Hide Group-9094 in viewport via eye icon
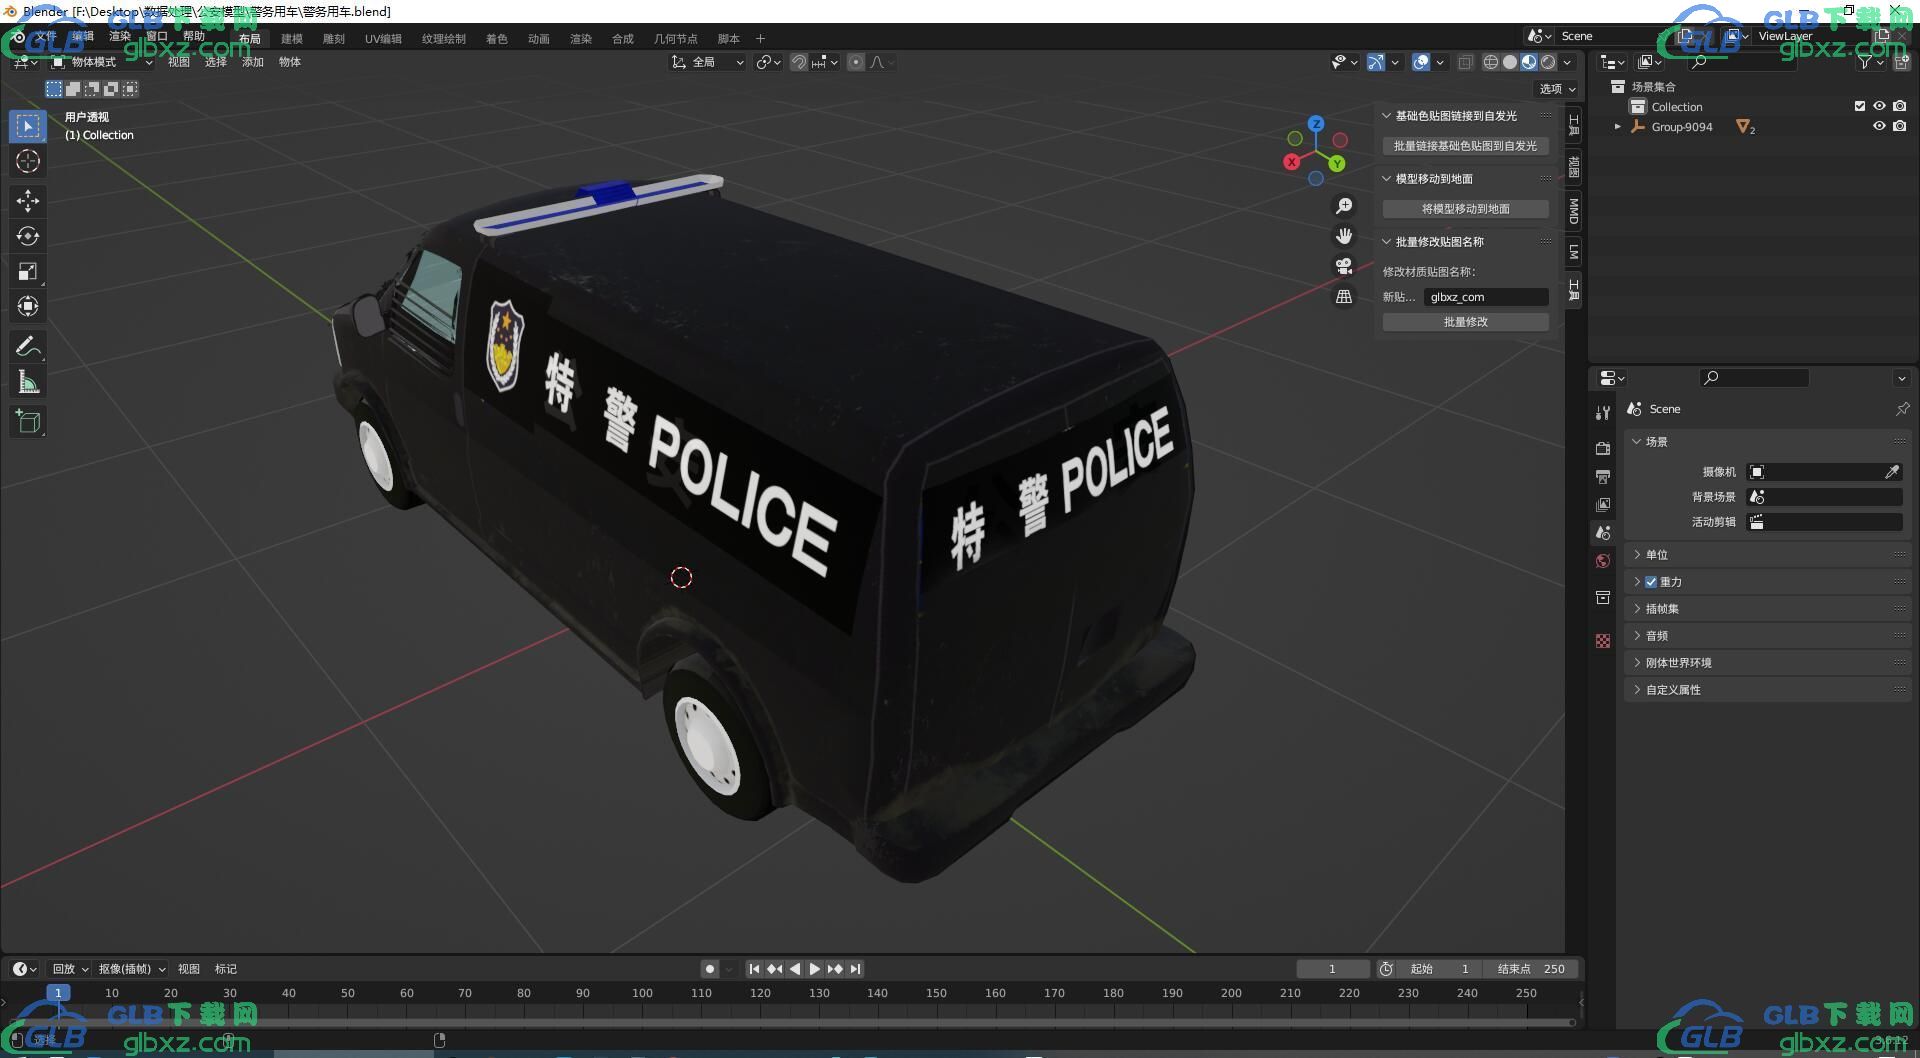Screen dimensions: 1920x1058 click(x=1879, y=126)
